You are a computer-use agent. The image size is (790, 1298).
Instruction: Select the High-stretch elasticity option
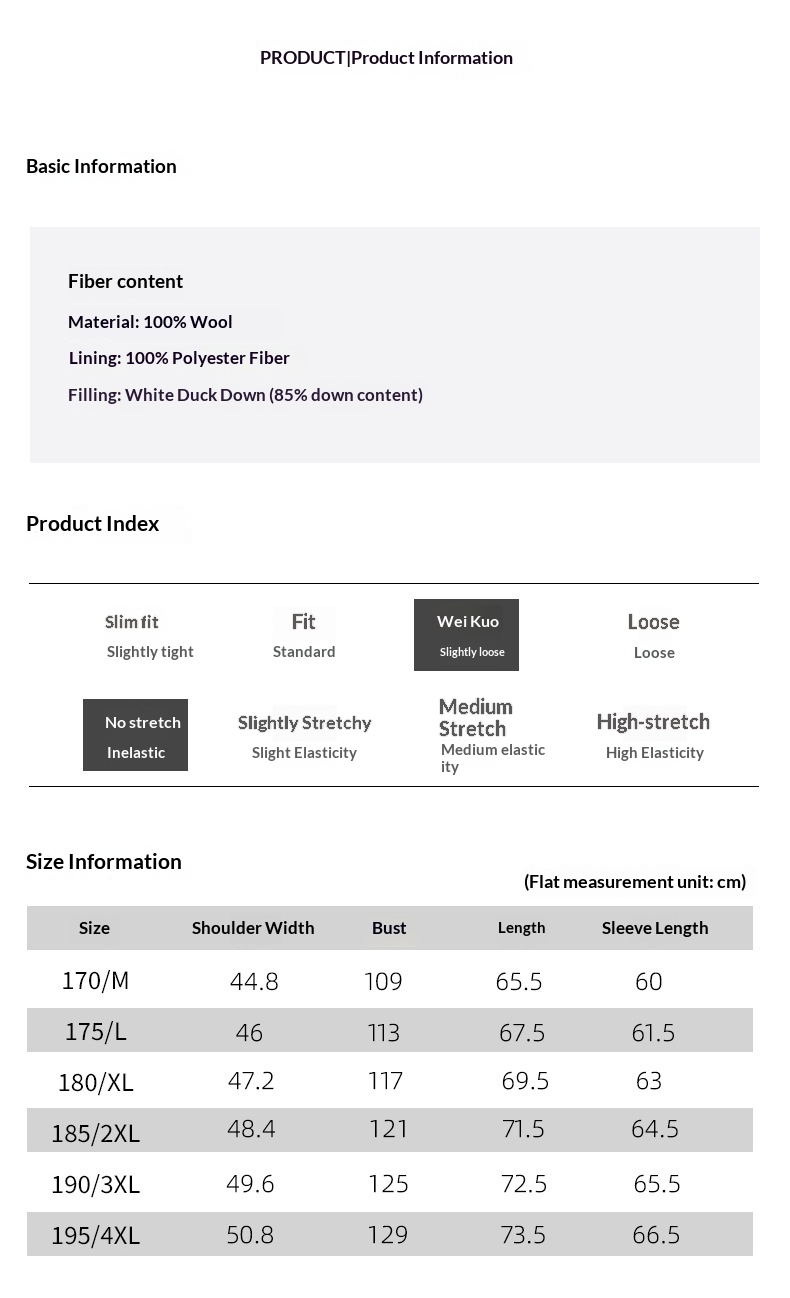click(x=654, y=736)
